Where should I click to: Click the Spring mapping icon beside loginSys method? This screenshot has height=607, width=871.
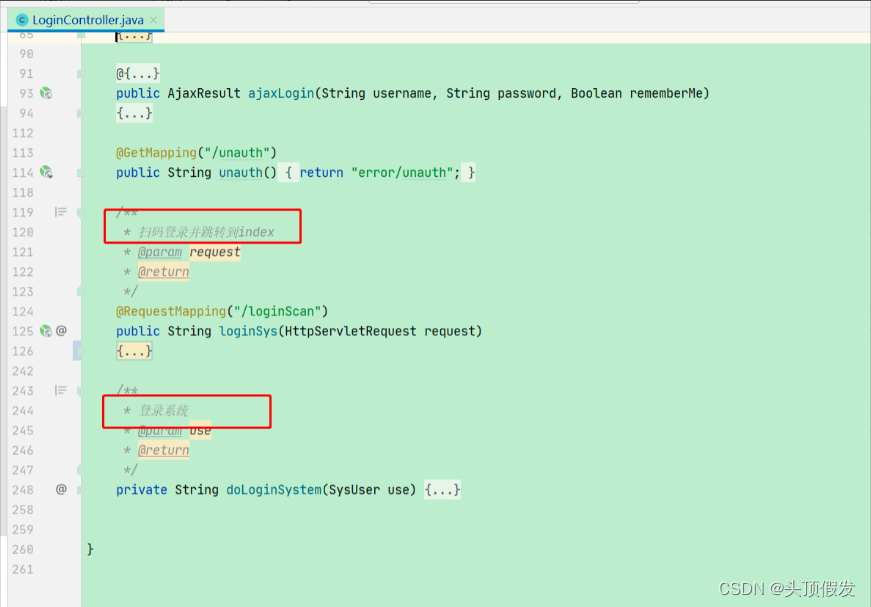tap(47, 330)
